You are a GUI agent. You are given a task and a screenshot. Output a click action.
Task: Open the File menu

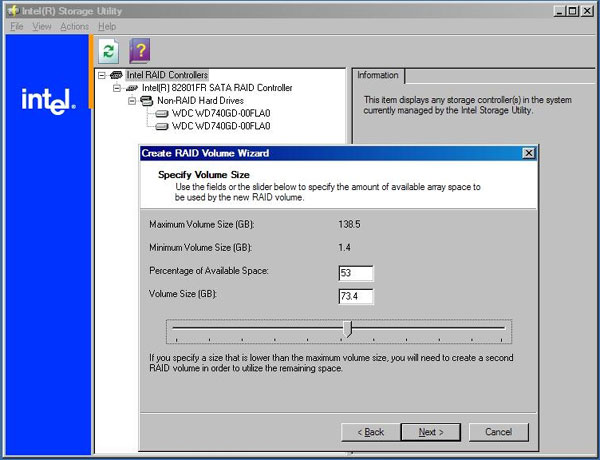[x=16, y=26]
